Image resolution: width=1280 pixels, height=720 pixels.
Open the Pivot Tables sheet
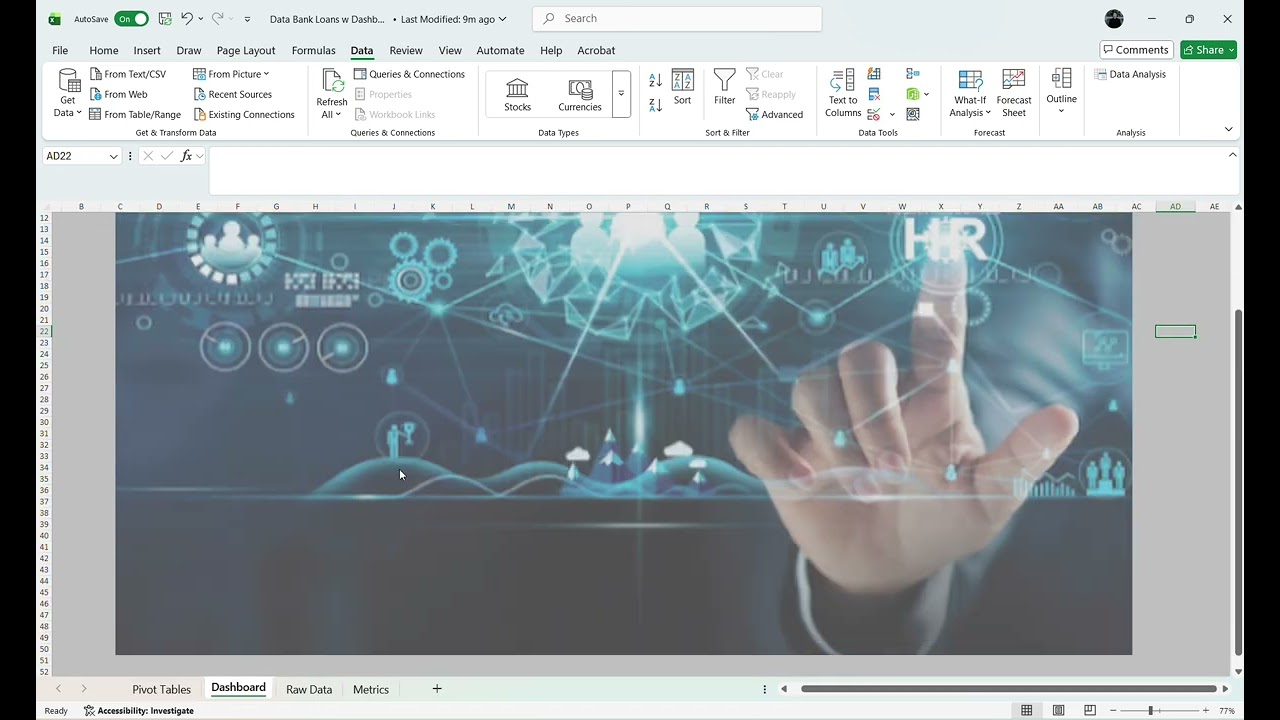coord(161,689)
